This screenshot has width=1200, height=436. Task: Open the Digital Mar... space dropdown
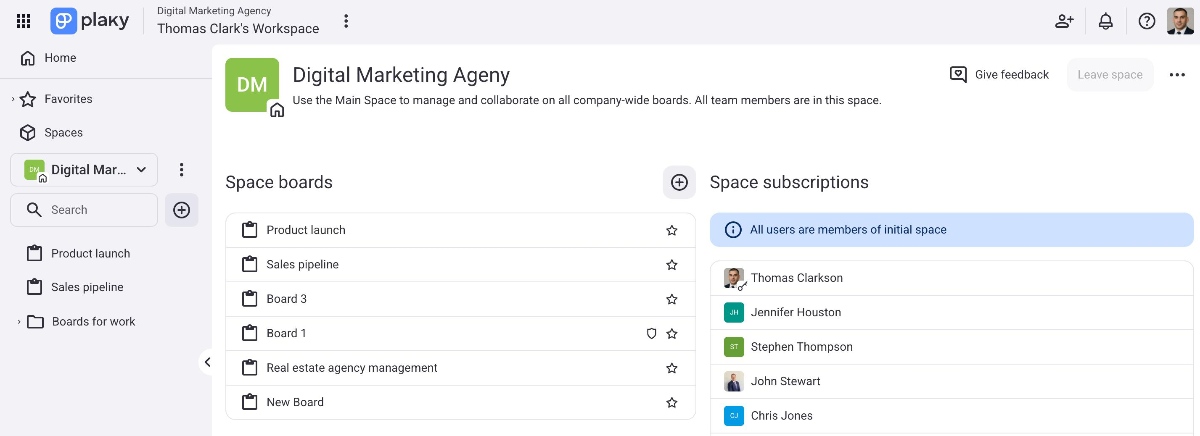click(85, 170)
